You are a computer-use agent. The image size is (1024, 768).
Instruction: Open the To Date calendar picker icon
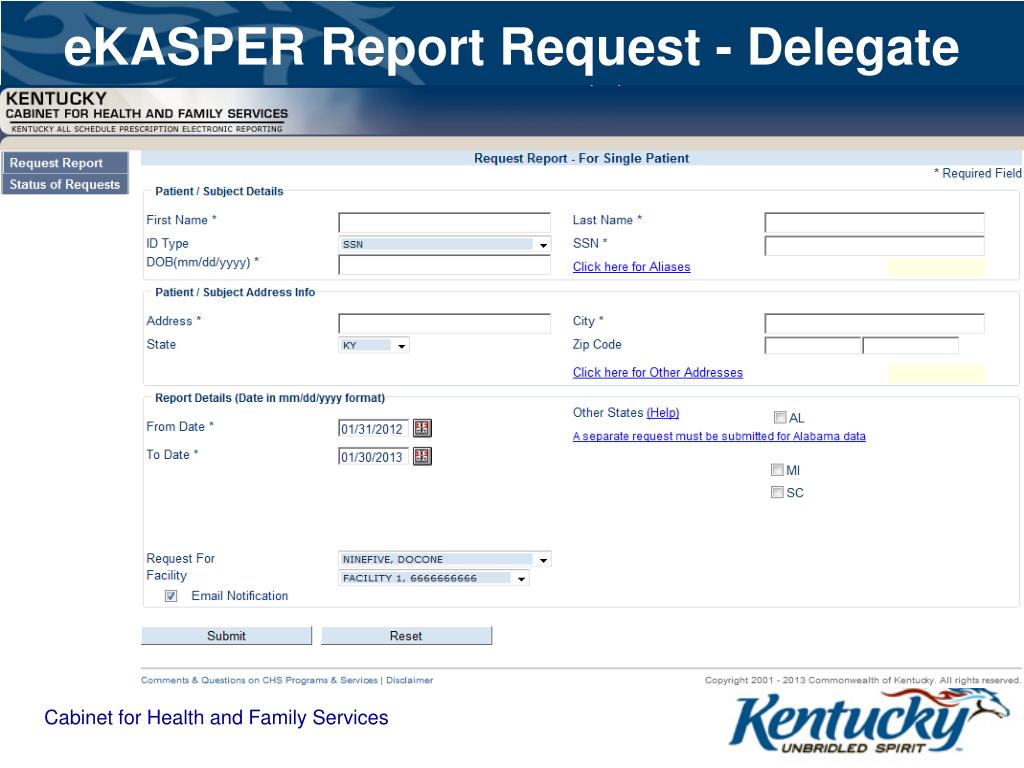(423, 456)
